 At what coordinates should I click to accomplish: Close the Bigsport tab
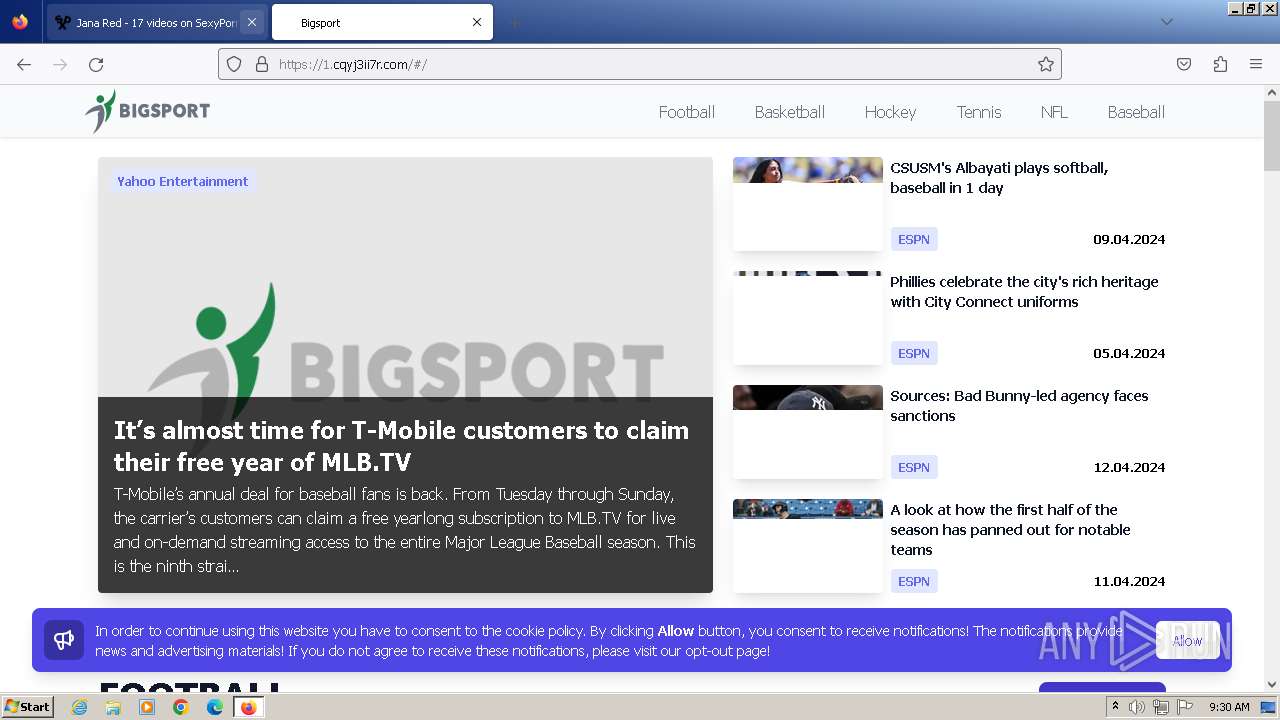click(x=477, y=22)
